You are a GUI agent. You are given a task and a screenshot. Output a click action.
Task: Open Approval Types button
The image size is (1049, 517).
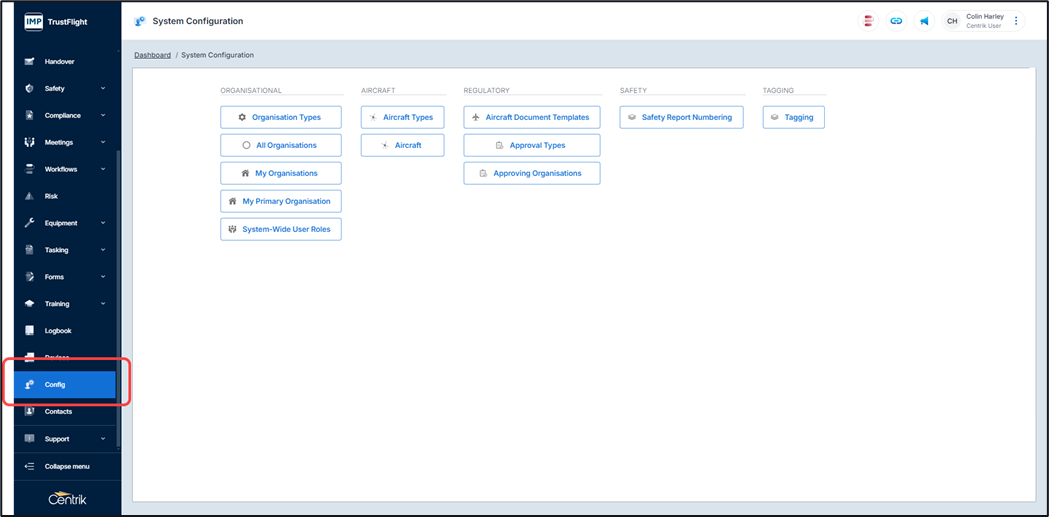[532, 145]
